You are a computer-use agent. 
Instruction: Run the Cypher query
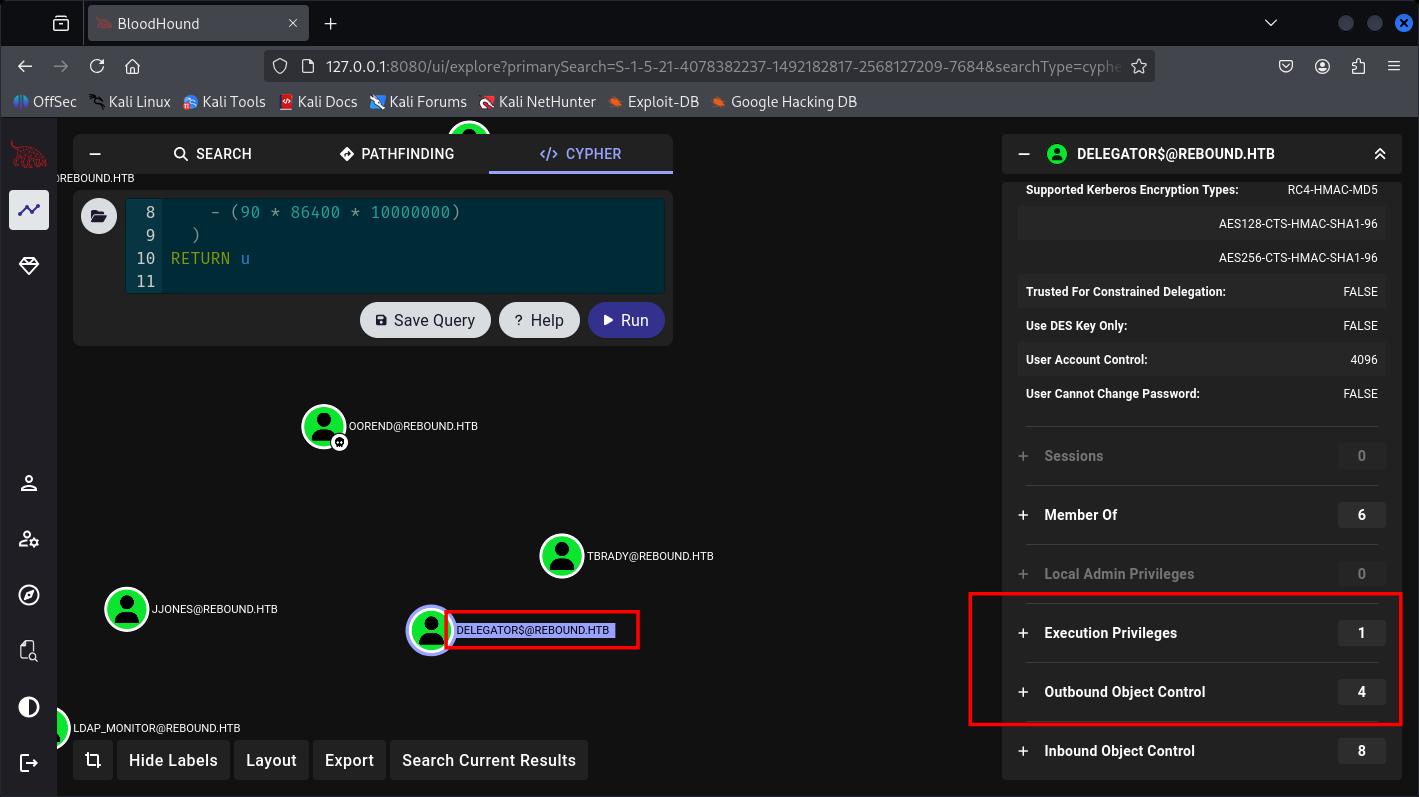[626, 320]
